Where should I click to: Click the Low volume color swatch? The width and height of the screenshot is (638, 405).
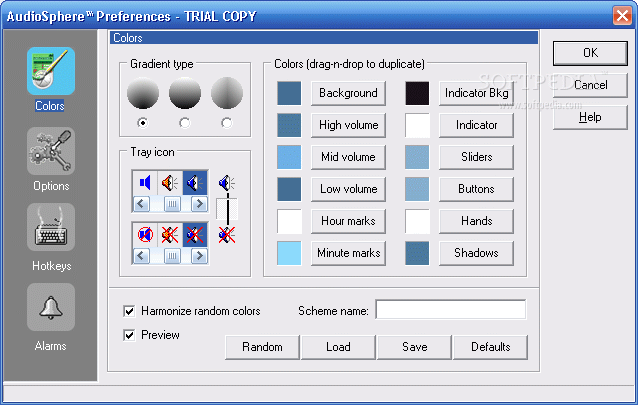(x=289, y=189)
